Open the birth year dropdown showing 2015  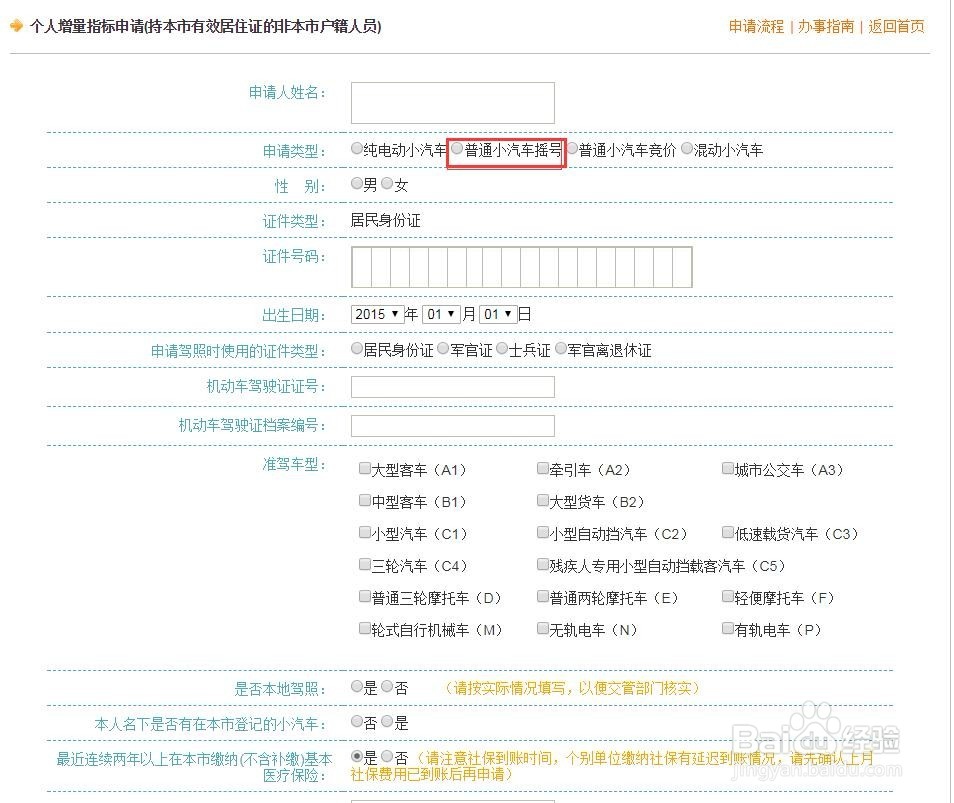click(378, 314)
